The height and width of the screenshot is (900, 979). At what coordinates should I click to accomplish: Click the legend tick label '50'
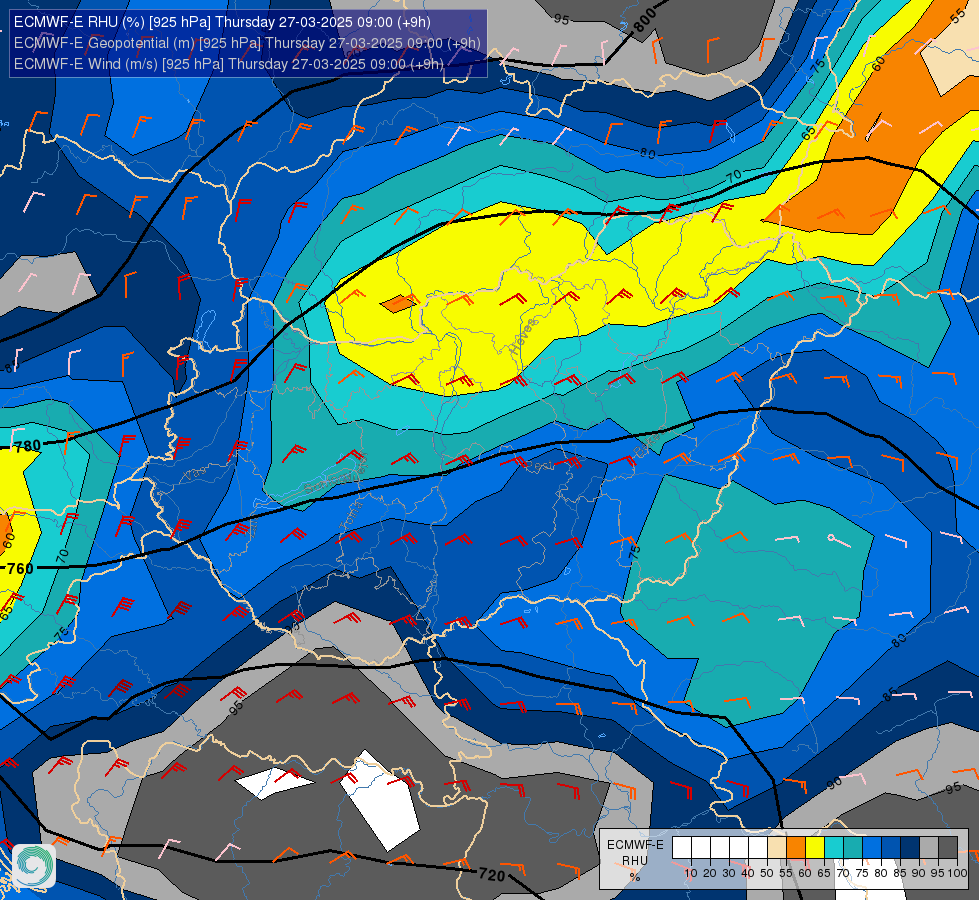click(x=767, y=873)
